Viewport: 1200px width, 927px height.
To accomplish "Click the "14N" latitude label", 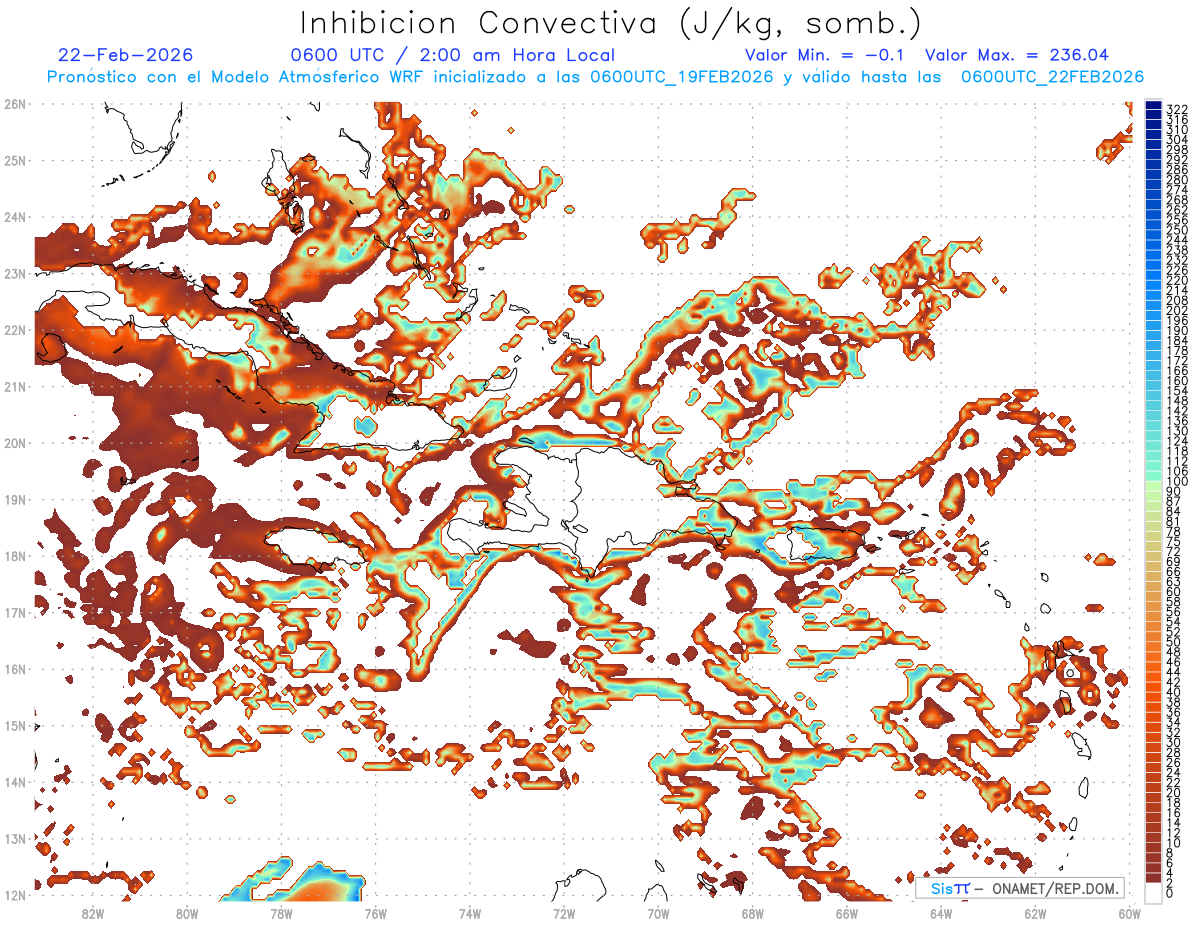I will [14, 782].
